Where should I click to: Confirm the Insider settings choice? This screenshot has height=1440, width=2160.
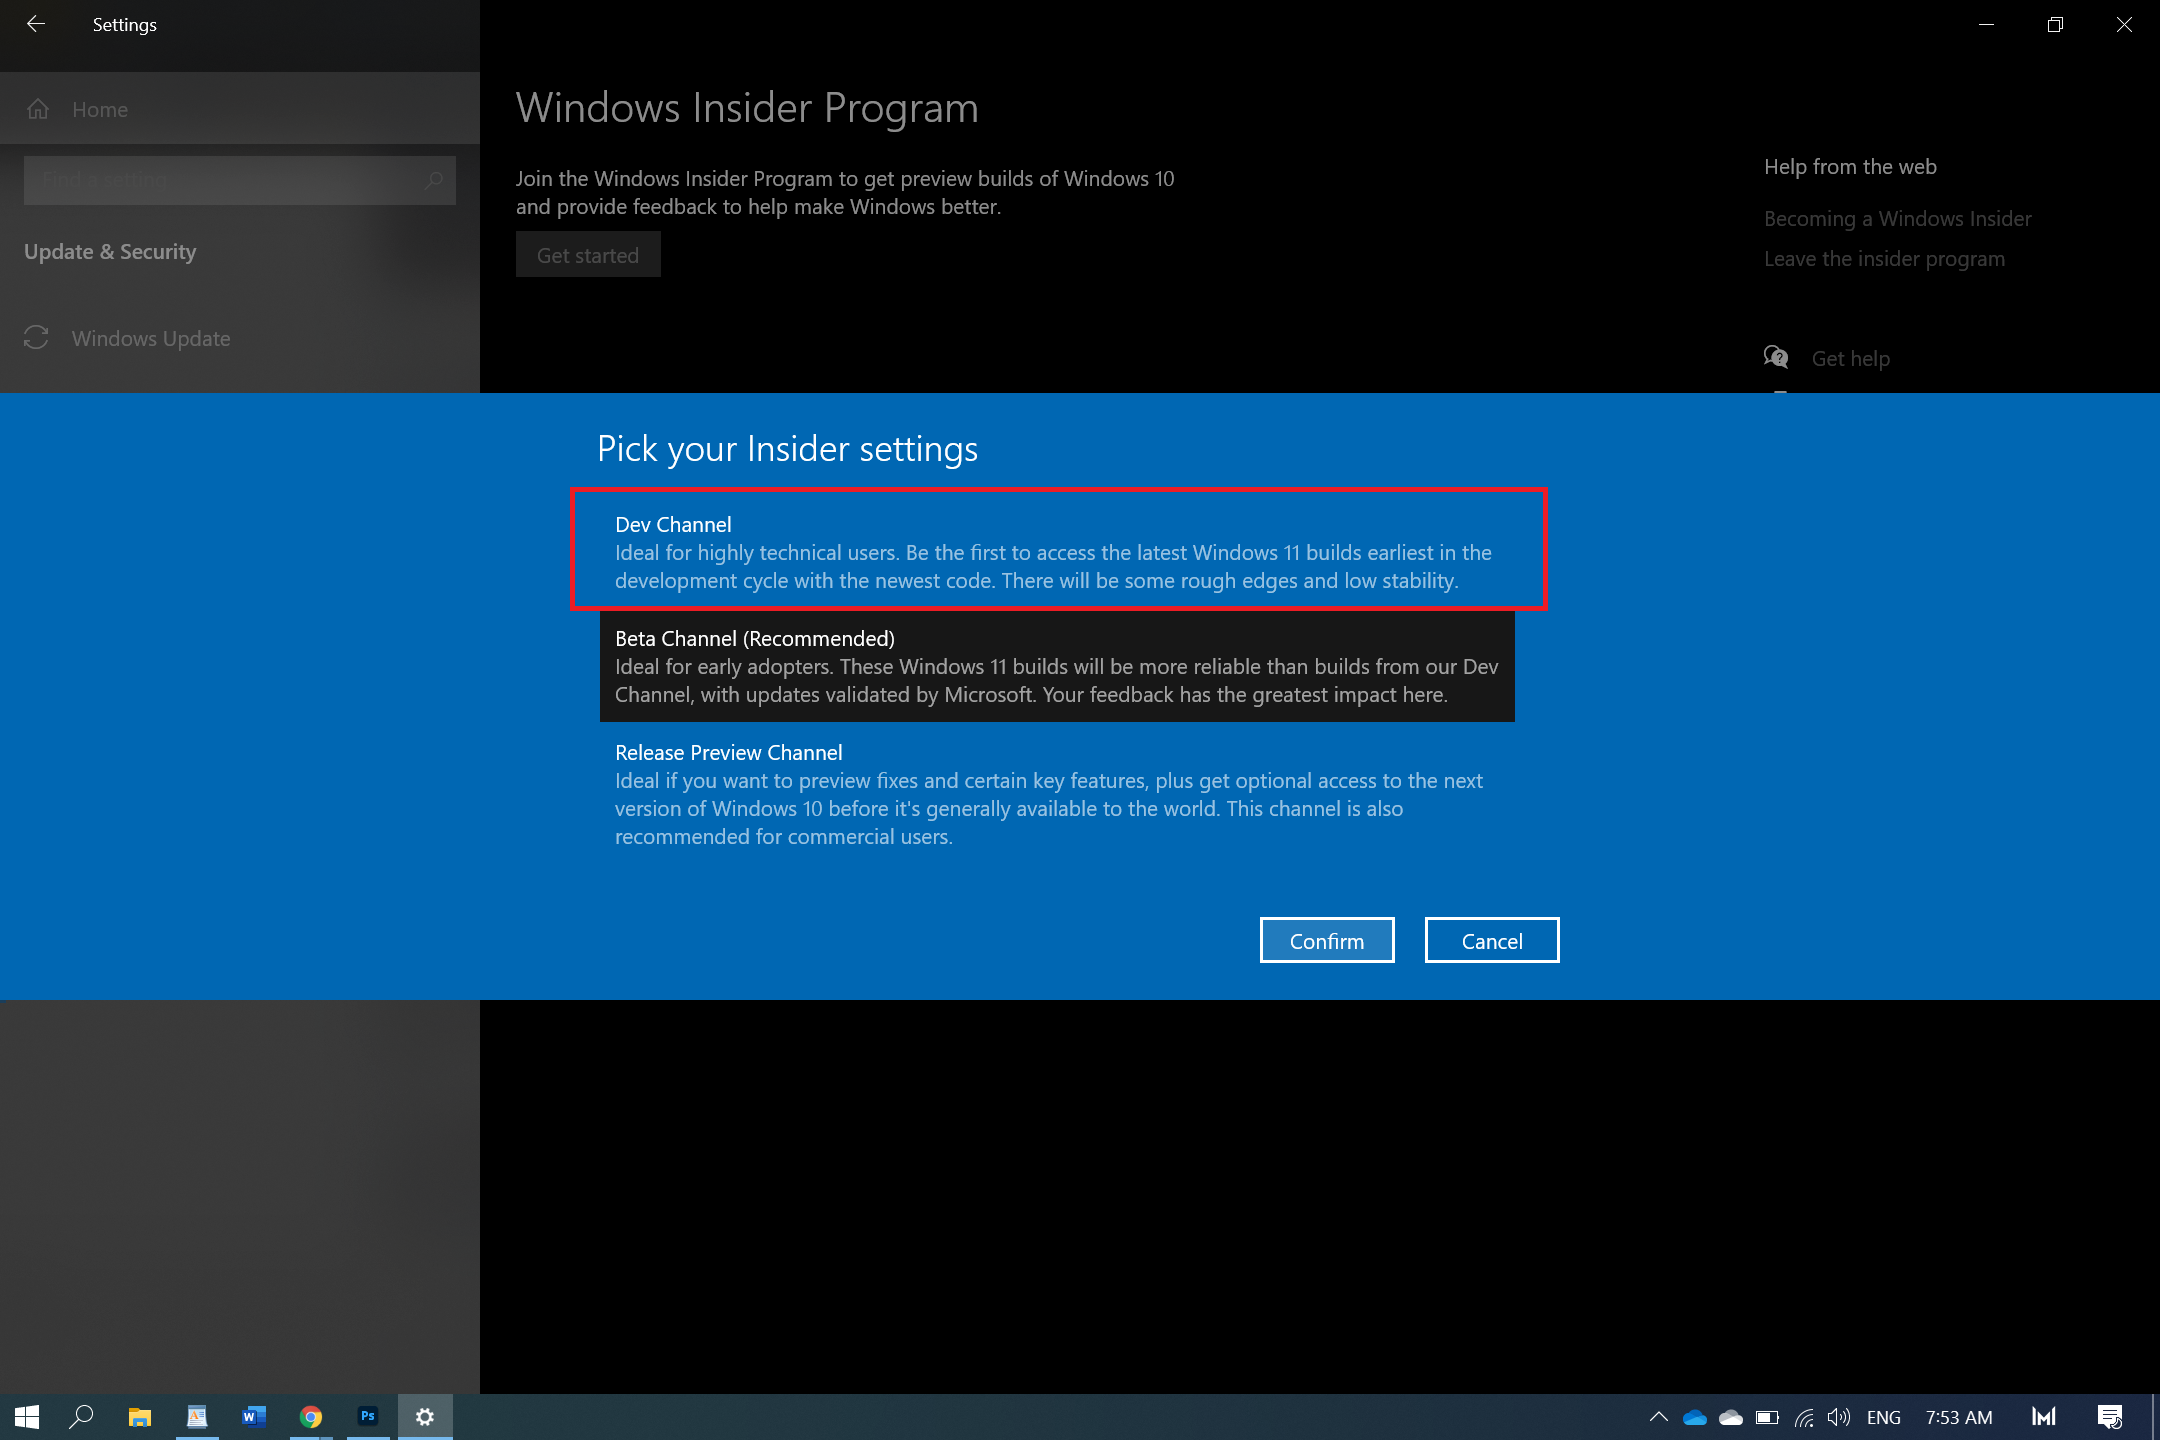1327,940
